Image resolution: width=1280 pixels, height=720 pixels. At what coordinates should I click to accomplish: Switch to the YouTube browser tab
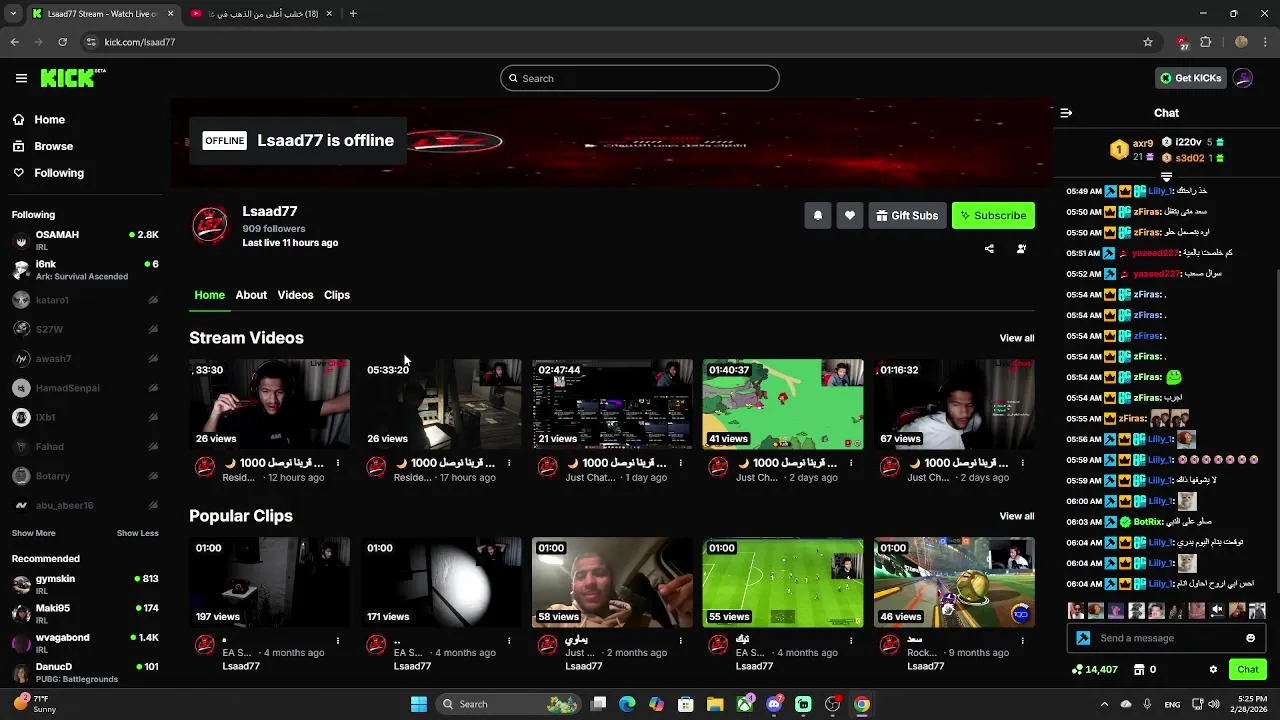262,14
